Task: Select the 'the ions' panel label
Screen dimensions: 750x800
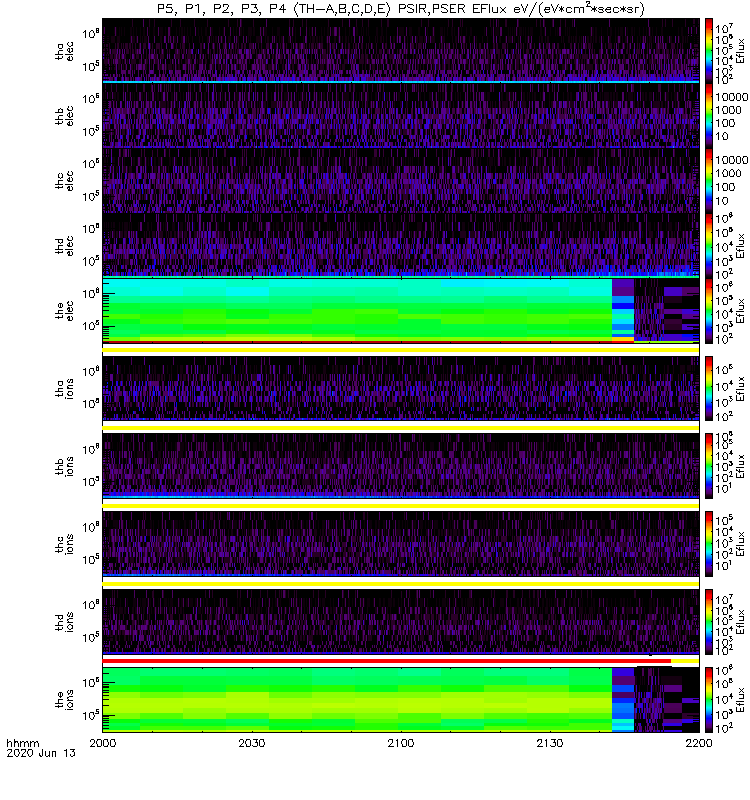Action: 64,699
